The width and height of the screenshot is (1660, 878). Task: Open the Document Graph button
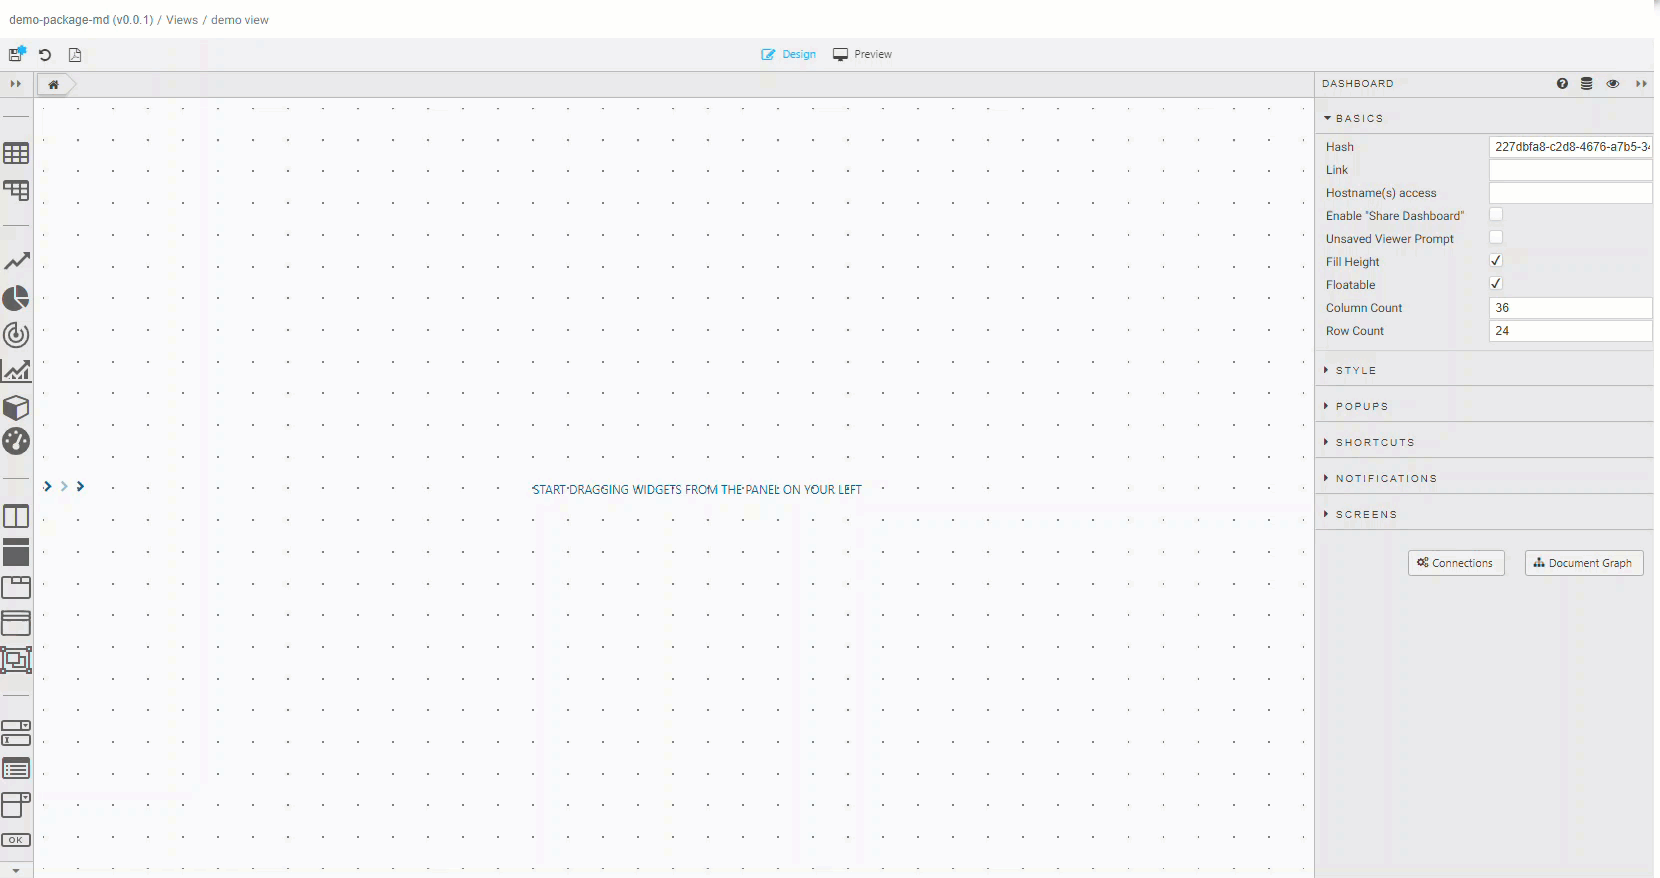(x=1583, y=563)
